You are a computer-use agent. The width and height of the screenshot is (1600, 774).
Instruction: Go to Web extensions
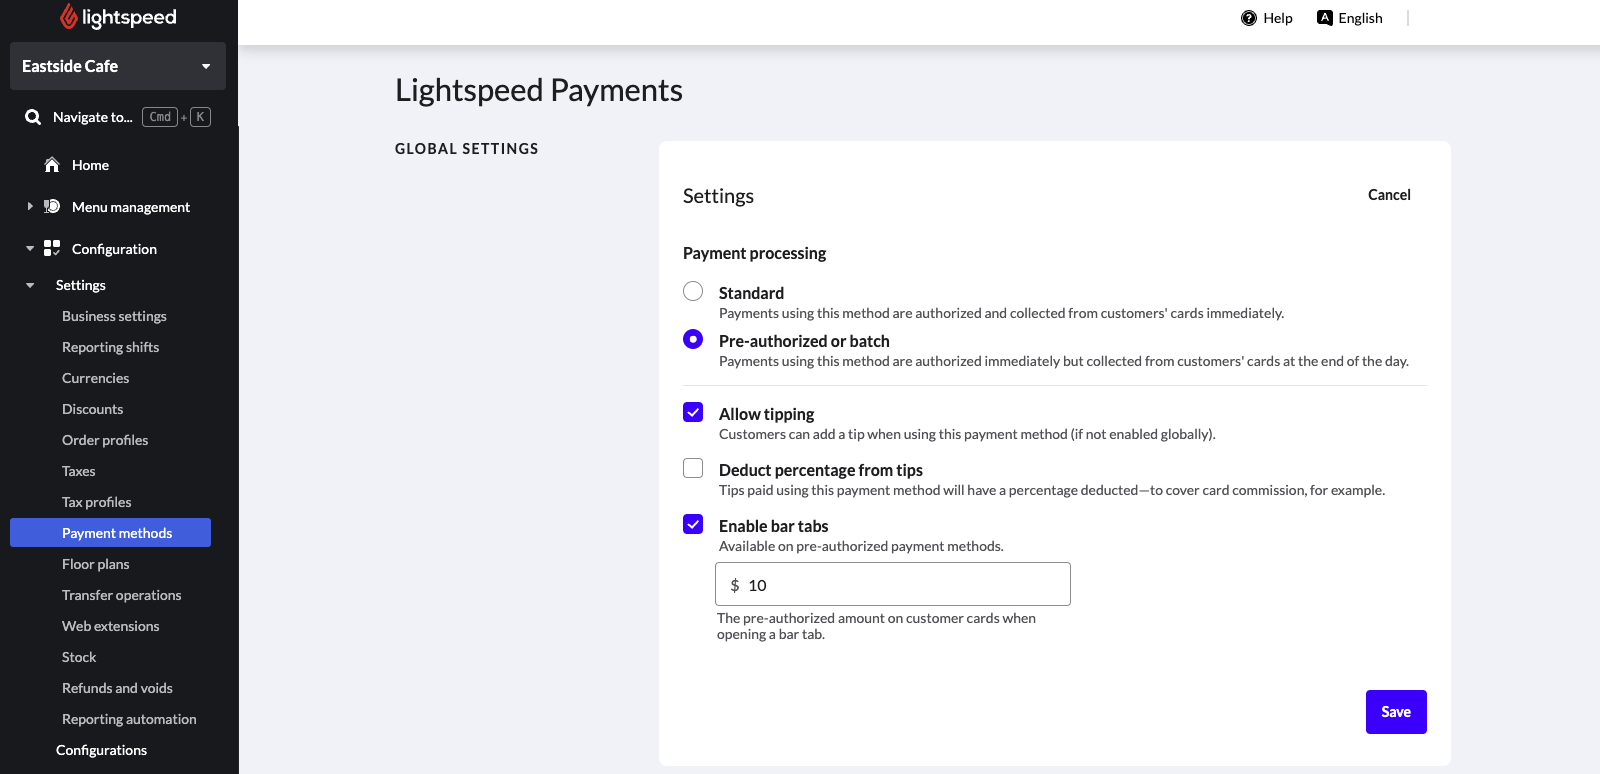tap(110, 626)
